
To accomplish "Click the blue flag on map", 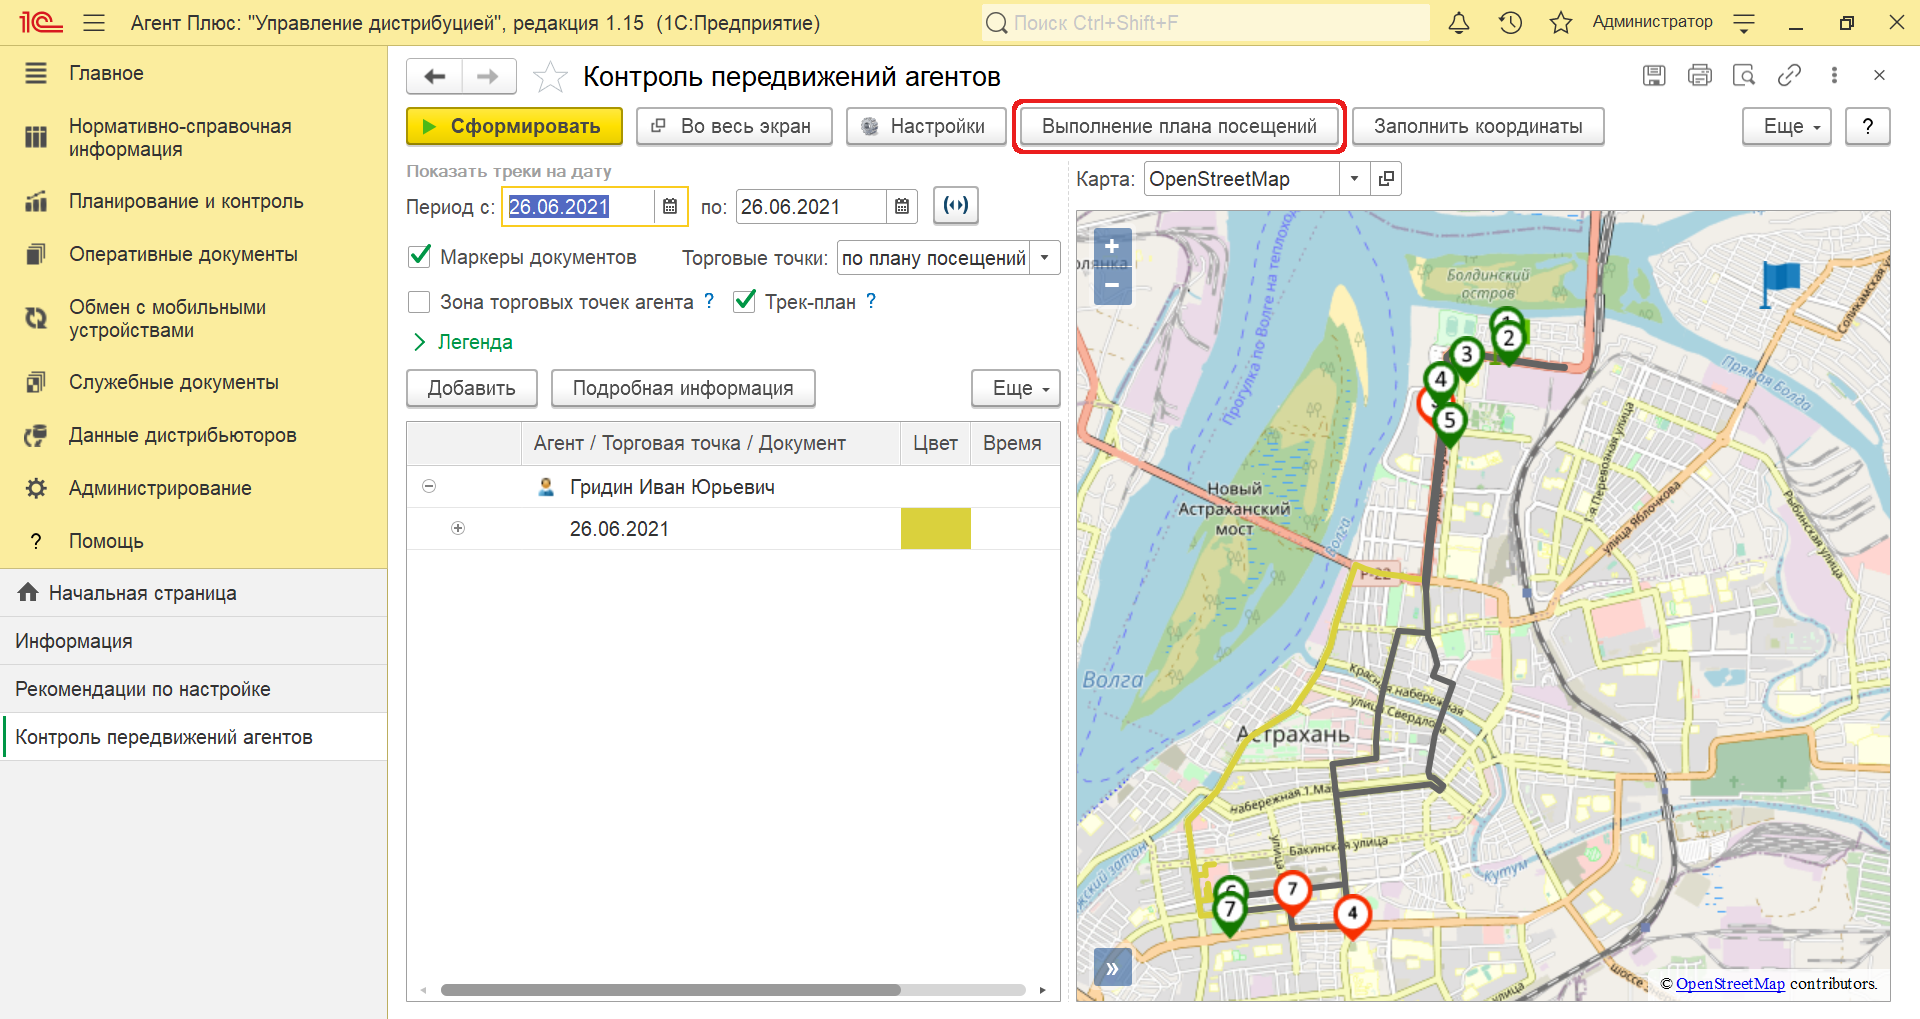I will coord(1779,283).
